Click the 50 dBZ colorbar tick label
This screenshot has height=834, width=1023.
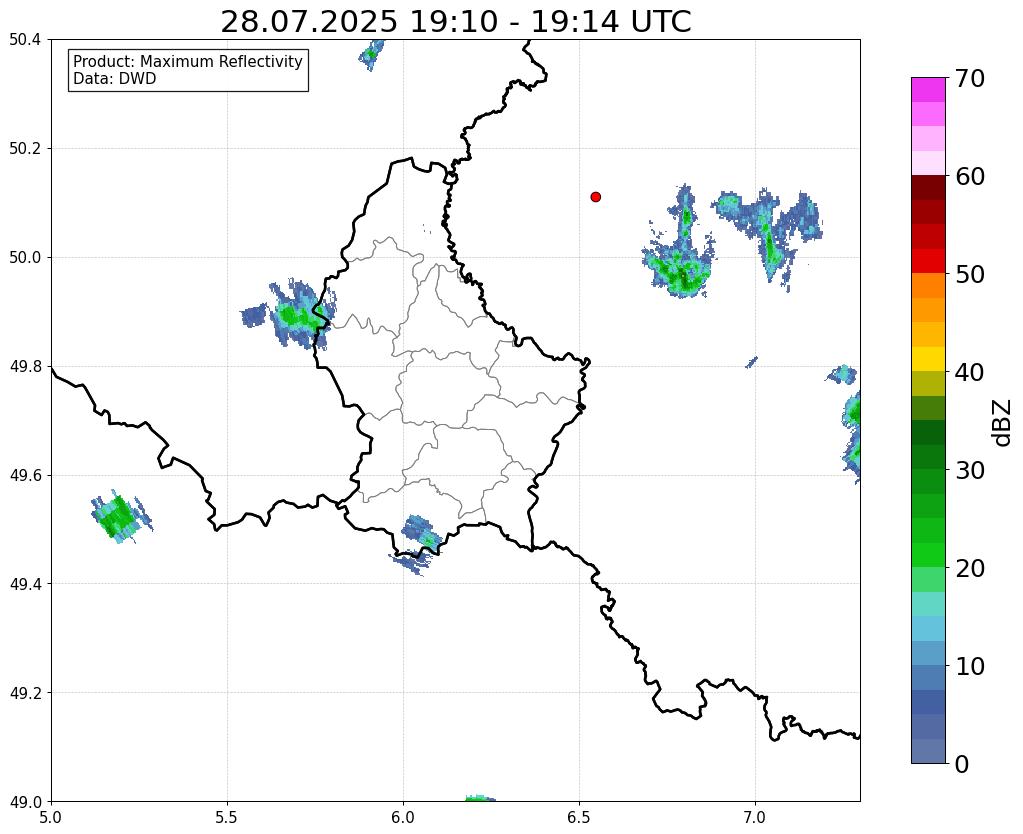tap(970, 274)
